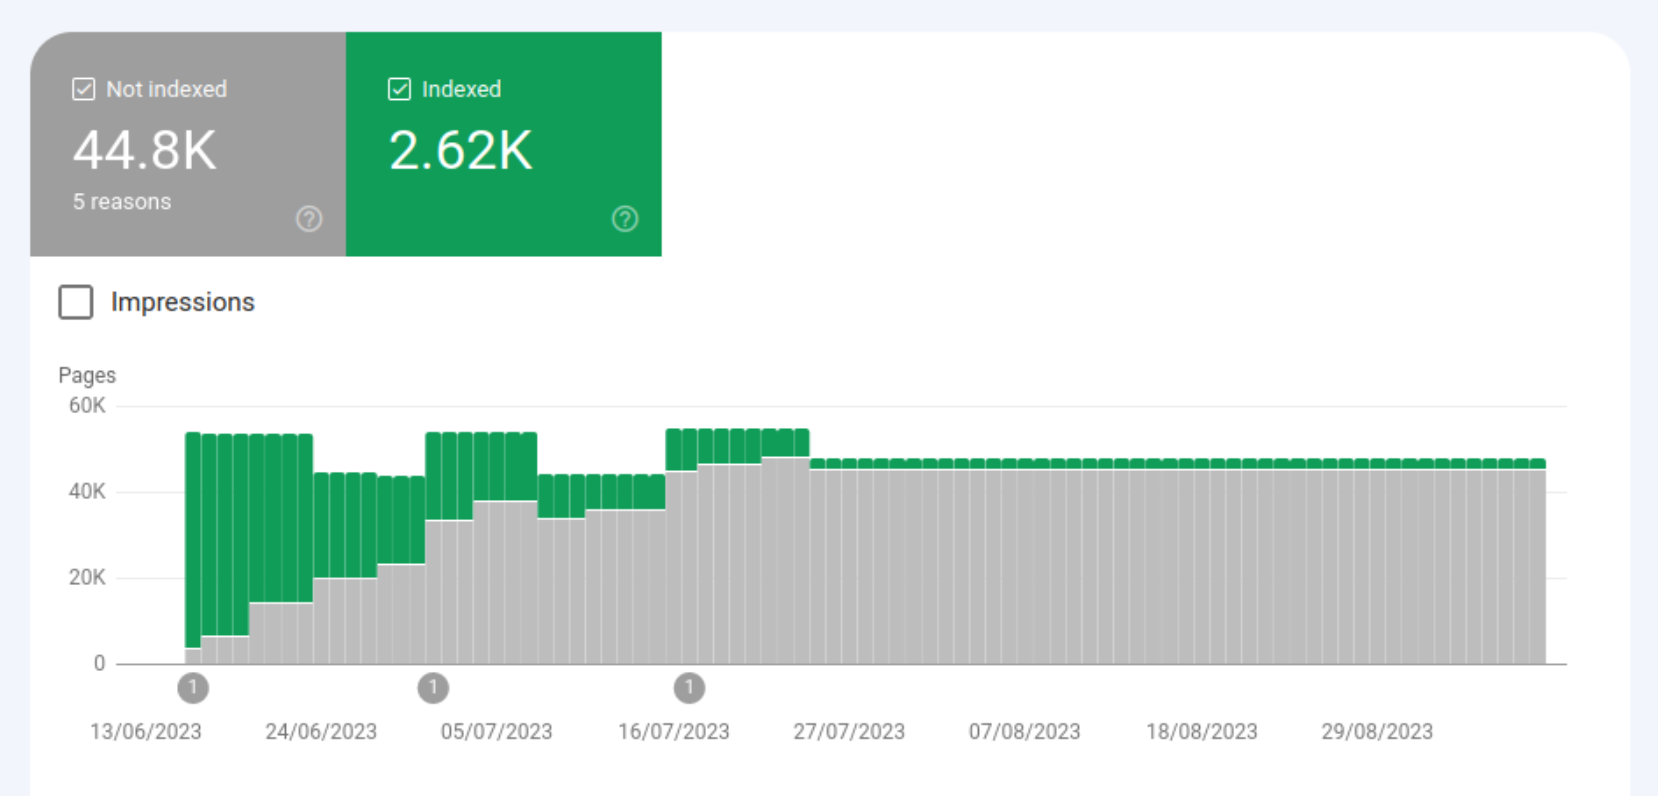Click annotation marker above 16/07/2023 date
The width and height of the screenshot is (1658, 796).
(x=689, y=688)
